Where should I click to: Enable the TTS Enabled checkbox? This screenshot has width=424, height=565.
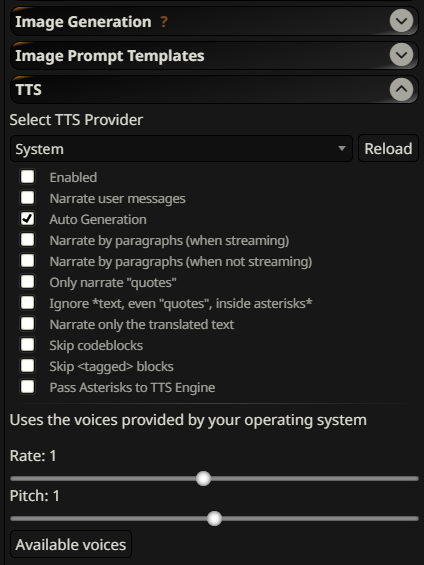pyautogui.click(x=28, y=177)
